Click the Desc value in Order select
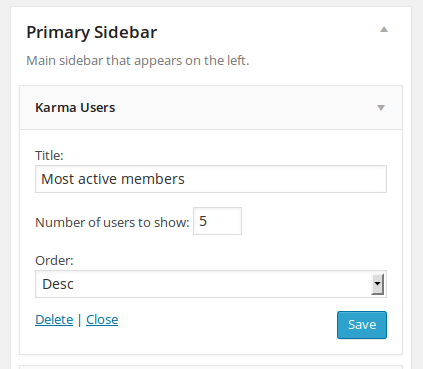Image resolution: width=423 pixels, height=369 pixels. [x=58, y=284]
